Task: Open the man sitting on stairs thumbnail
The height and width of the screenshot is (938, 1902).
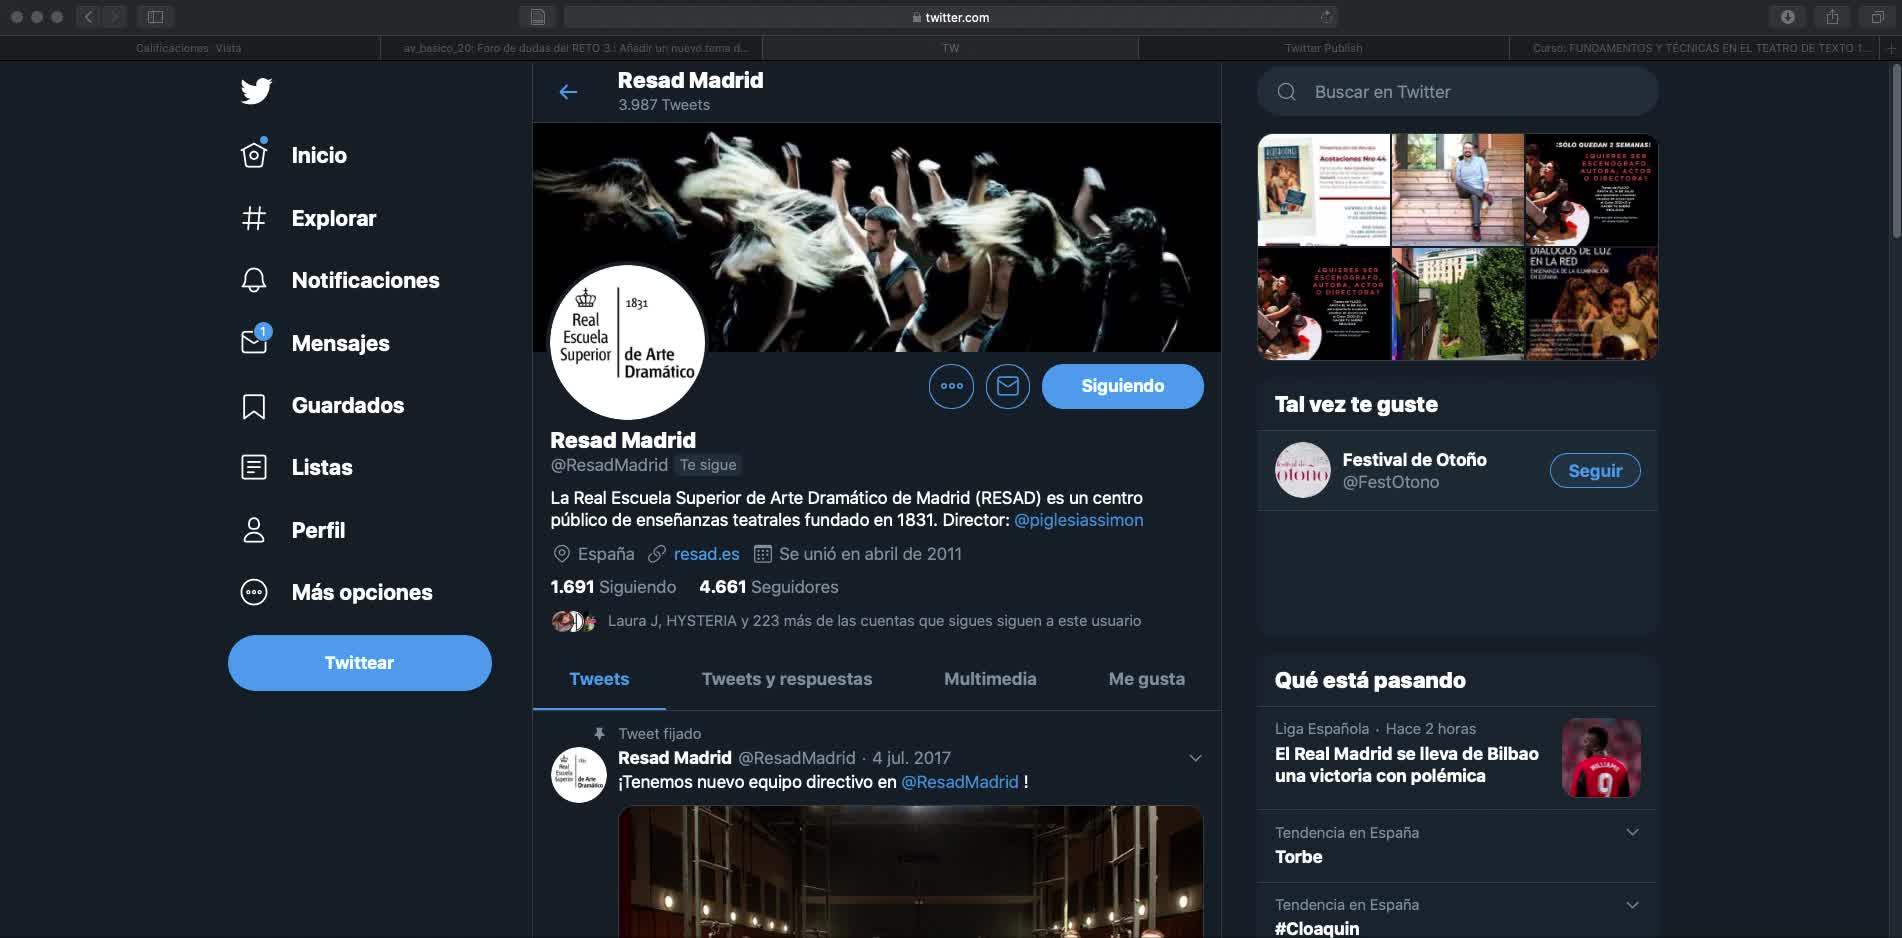Action: (x=1458, y=190)
